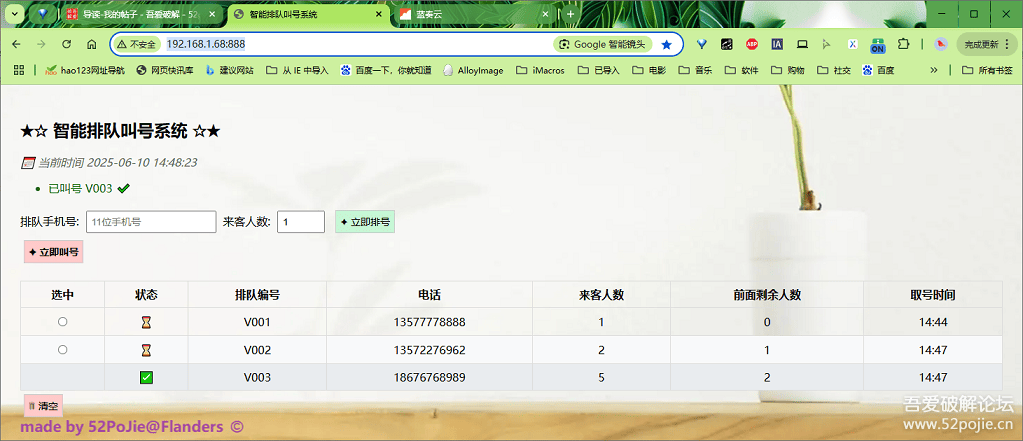Click the hourglass status icon for V002
1023x441 pixels.
(x=146, y=350)
